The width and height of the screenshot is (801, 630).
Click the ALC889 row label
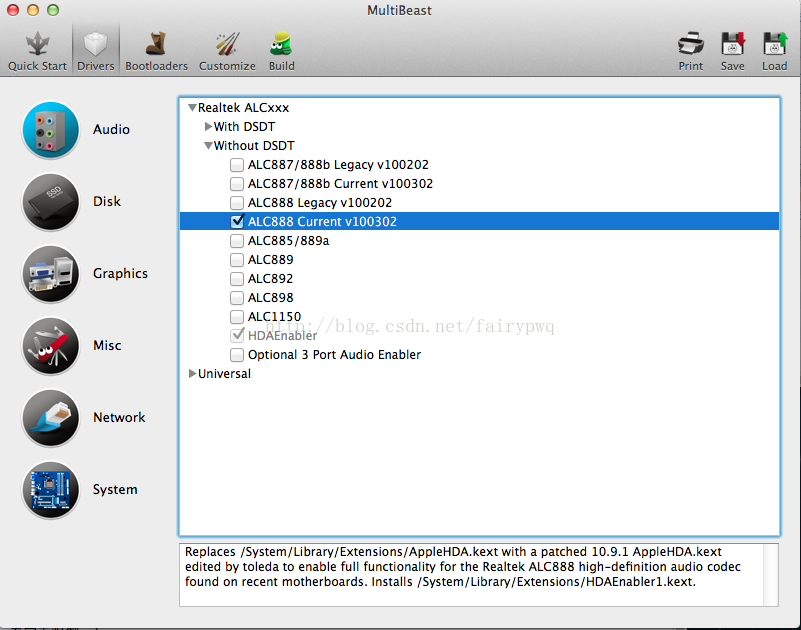270,260
